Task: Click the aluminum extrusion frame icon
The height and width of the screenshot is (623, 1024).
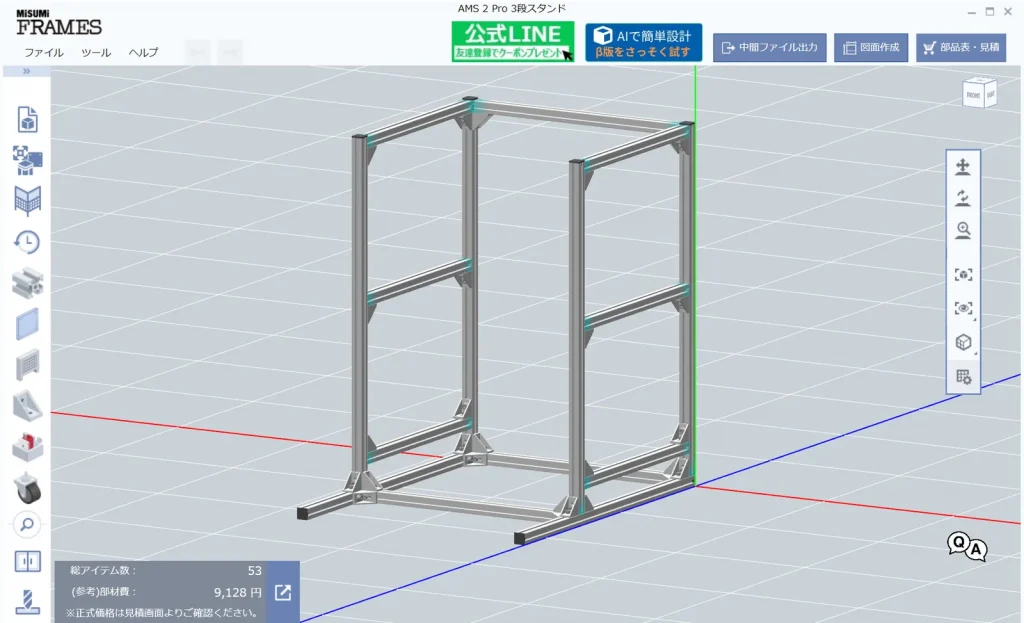Action: pyautogui.click(x=27, y=283)
